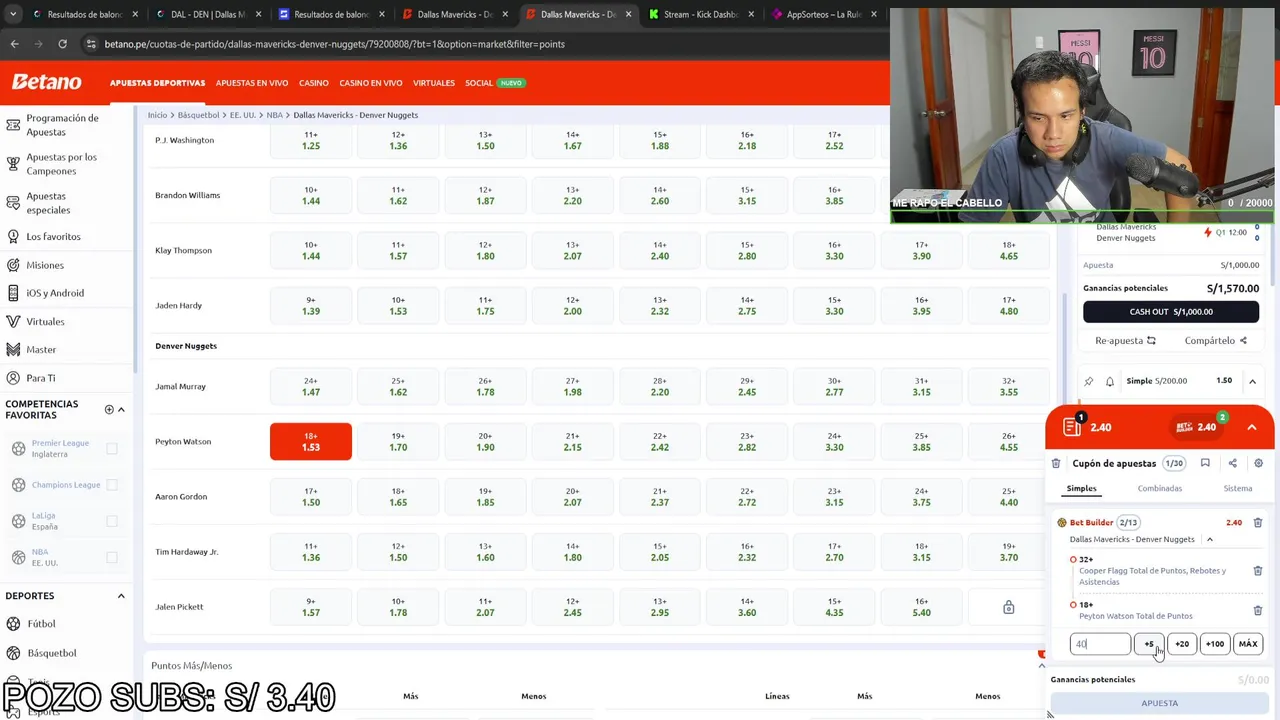Open Virtuales sidebar icon

click(13, 322)
